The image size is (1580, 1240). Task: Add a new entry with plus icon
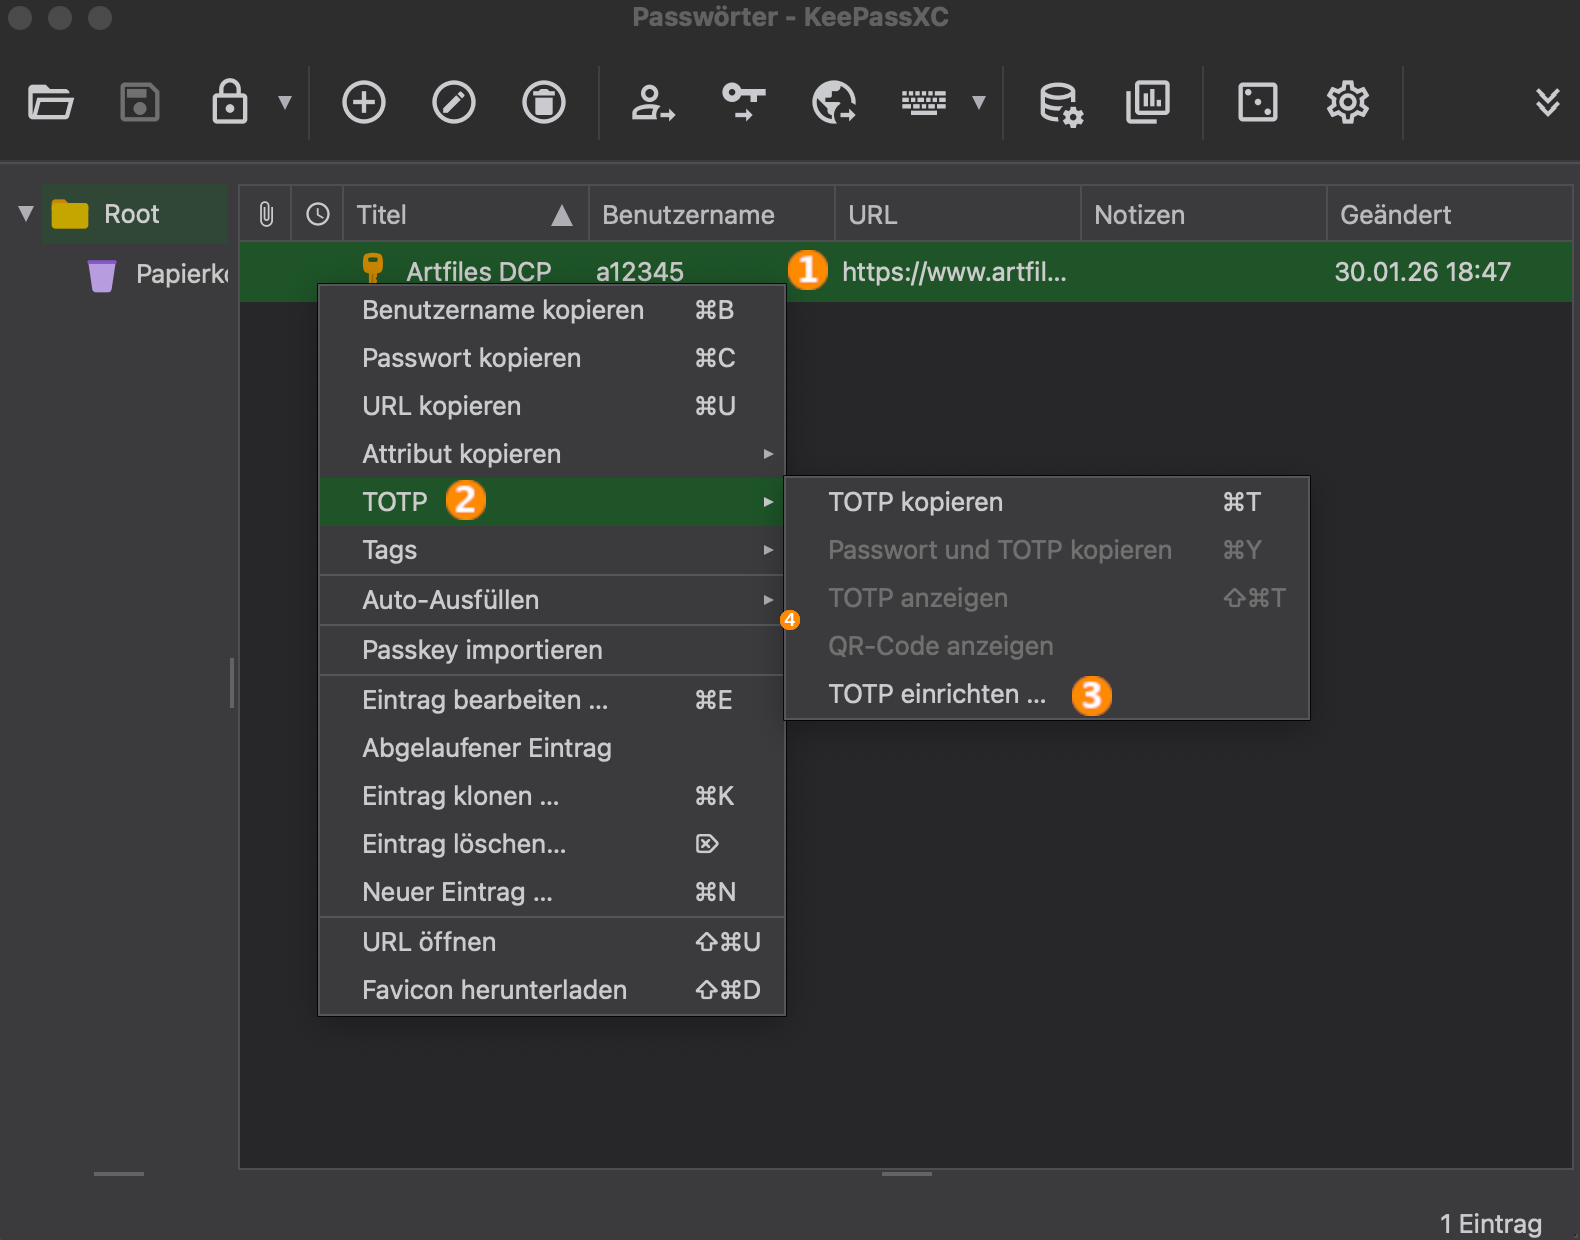(363, 102)
